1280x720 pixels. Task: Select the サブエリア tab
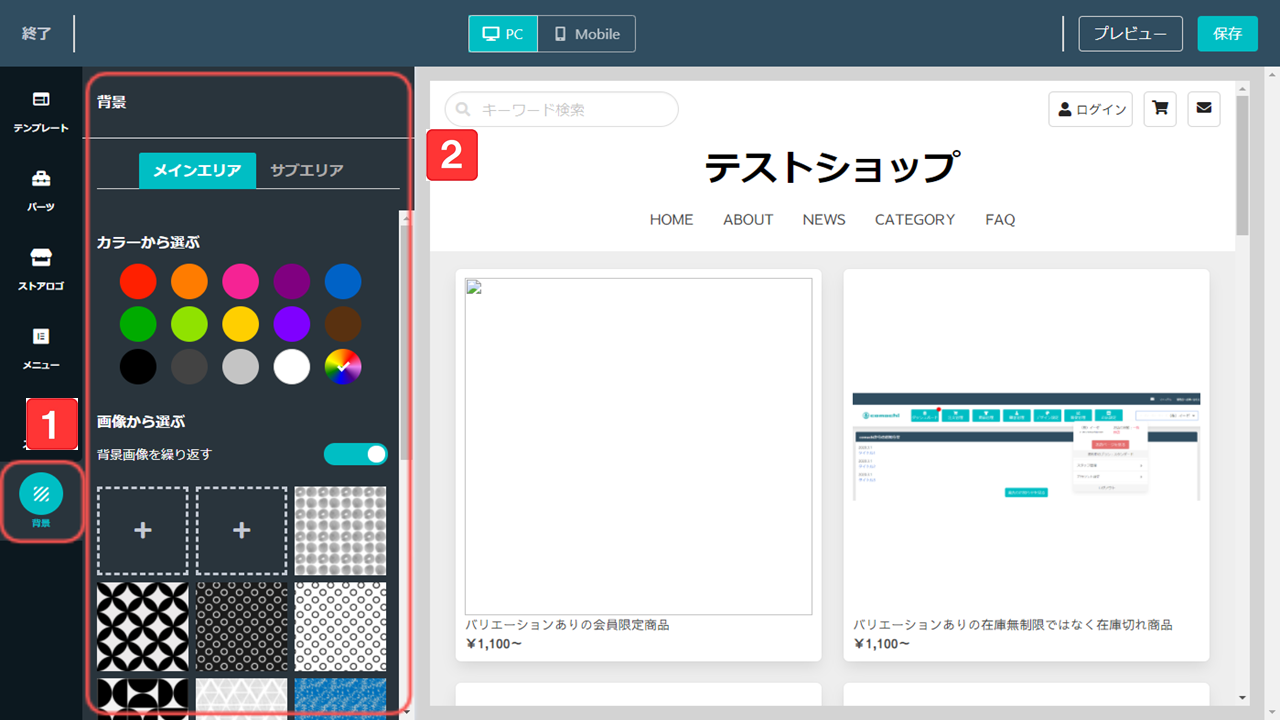click(x=307, y=170)
